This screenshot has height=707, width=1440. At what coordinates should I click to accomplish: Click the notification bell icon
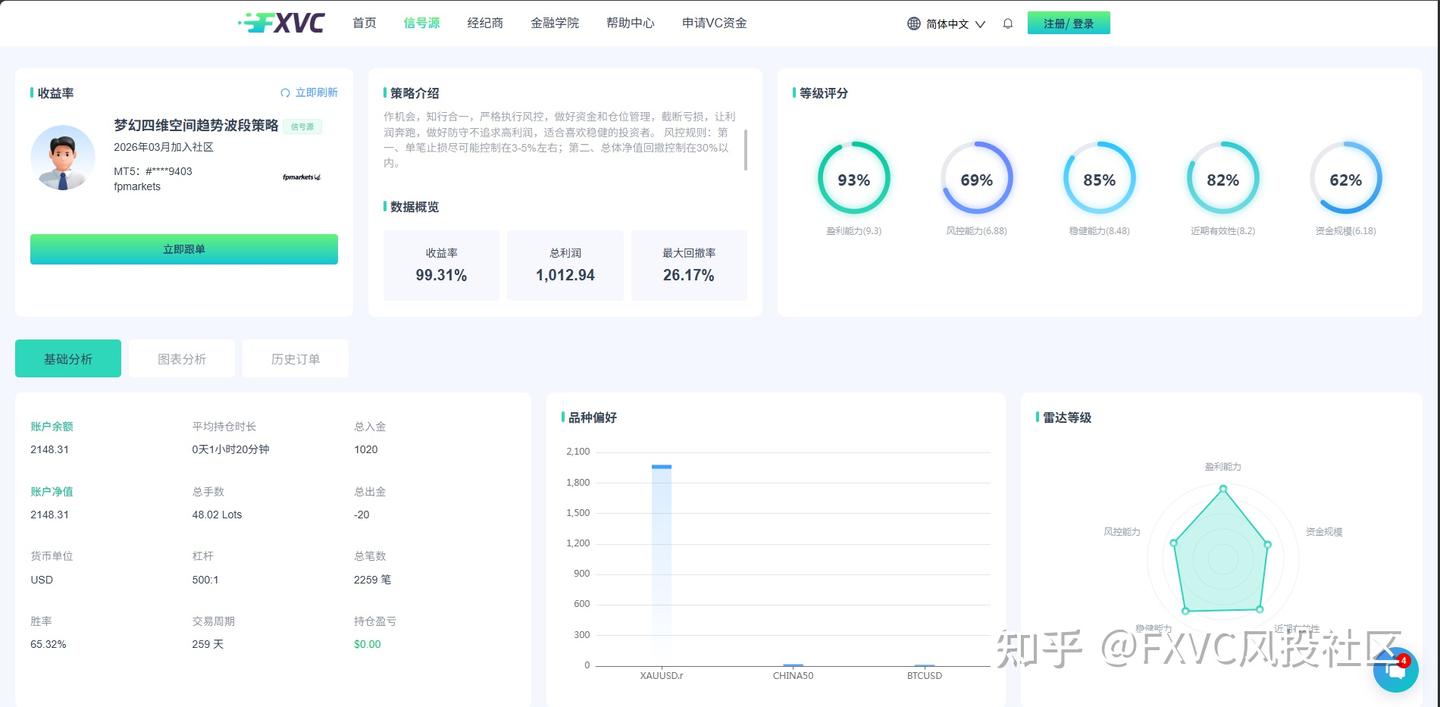(1007, 22)
